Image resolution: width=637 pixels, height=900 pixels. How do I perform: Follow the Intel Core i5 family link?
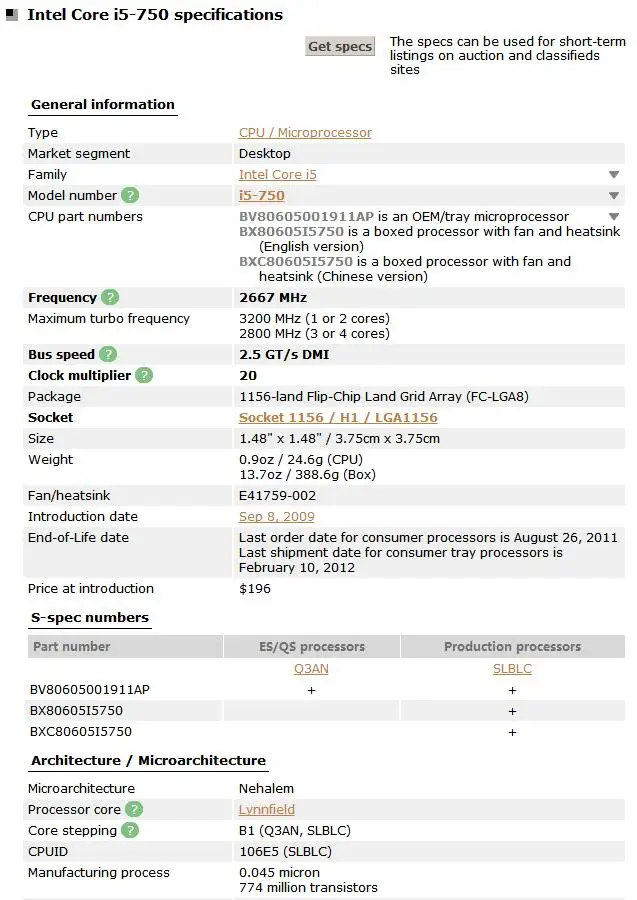tap(278, 174)
